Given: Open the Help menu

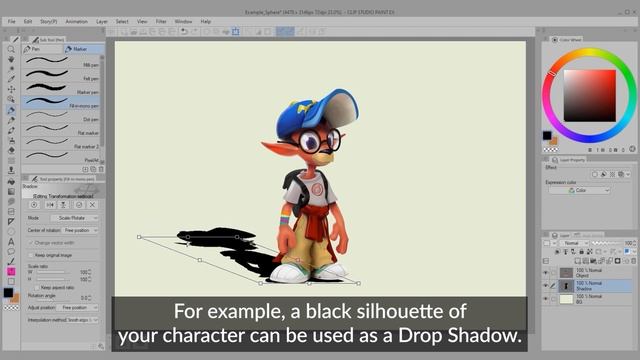Looking at the screenshot, I should 206,21.
